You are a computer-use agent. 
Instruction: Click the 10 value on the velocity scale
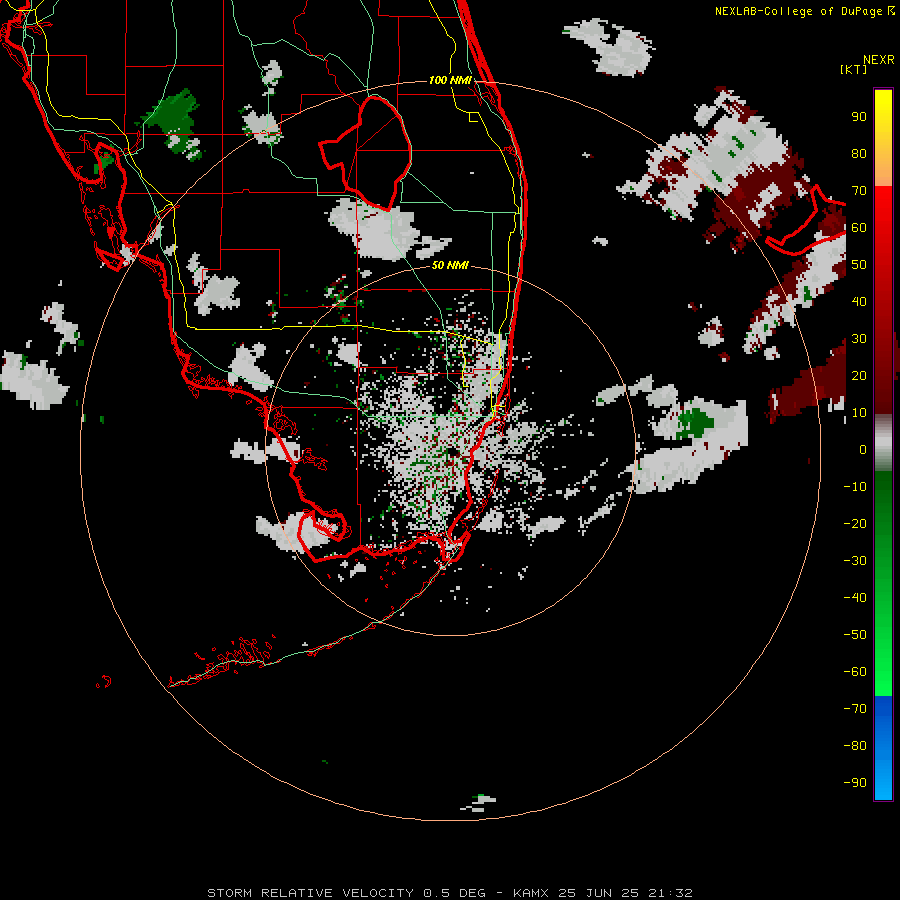859,413
